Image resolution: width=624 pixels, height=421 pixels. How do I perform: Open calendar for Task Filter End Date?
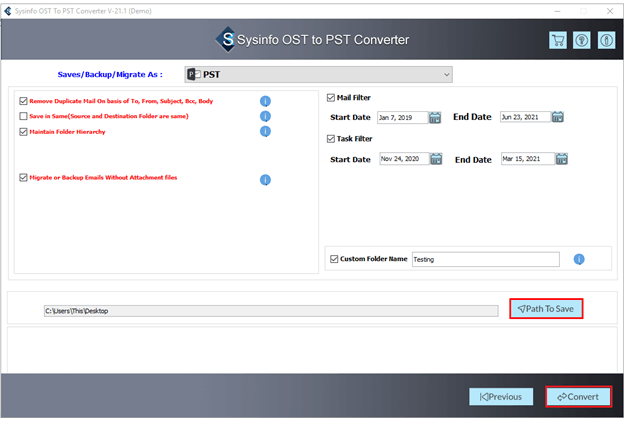562,159
